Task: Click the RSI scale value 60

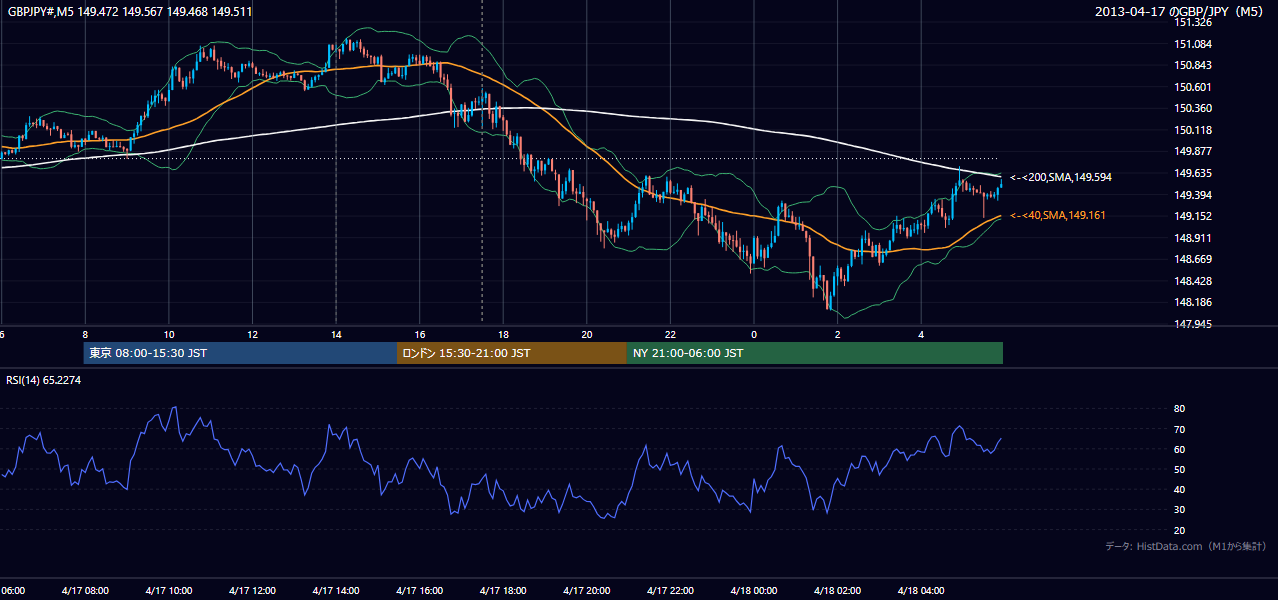Action: click(1180, 449)
